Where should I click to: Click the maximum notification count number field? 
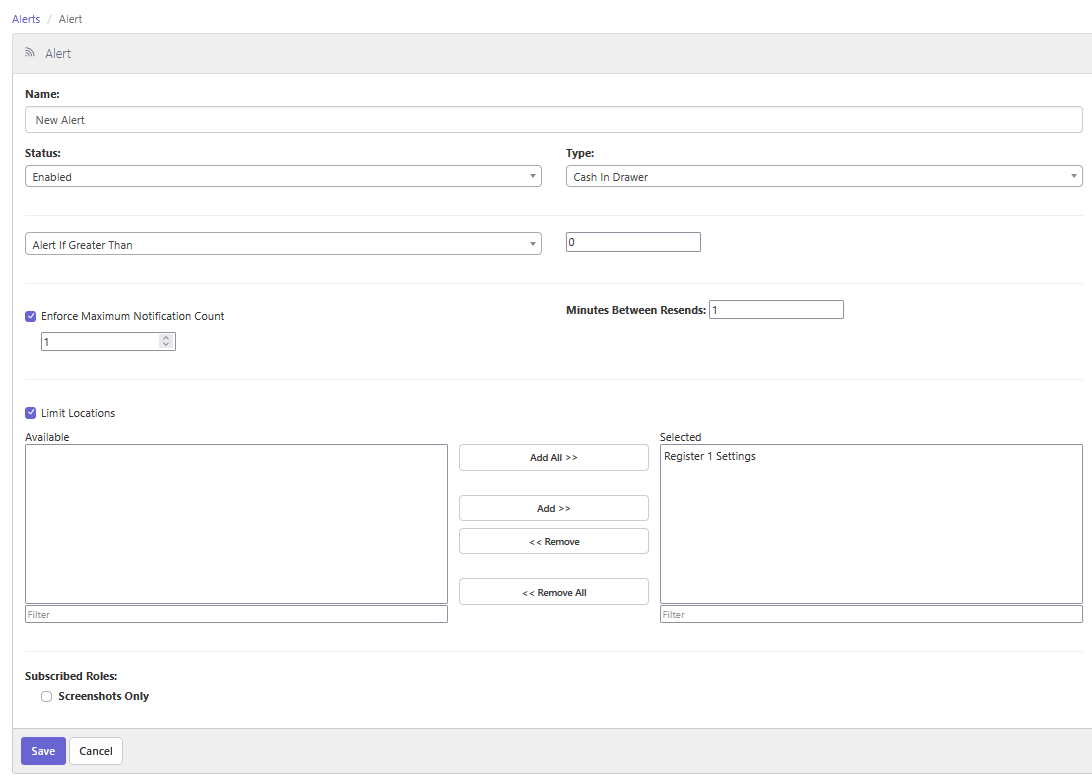108,341
